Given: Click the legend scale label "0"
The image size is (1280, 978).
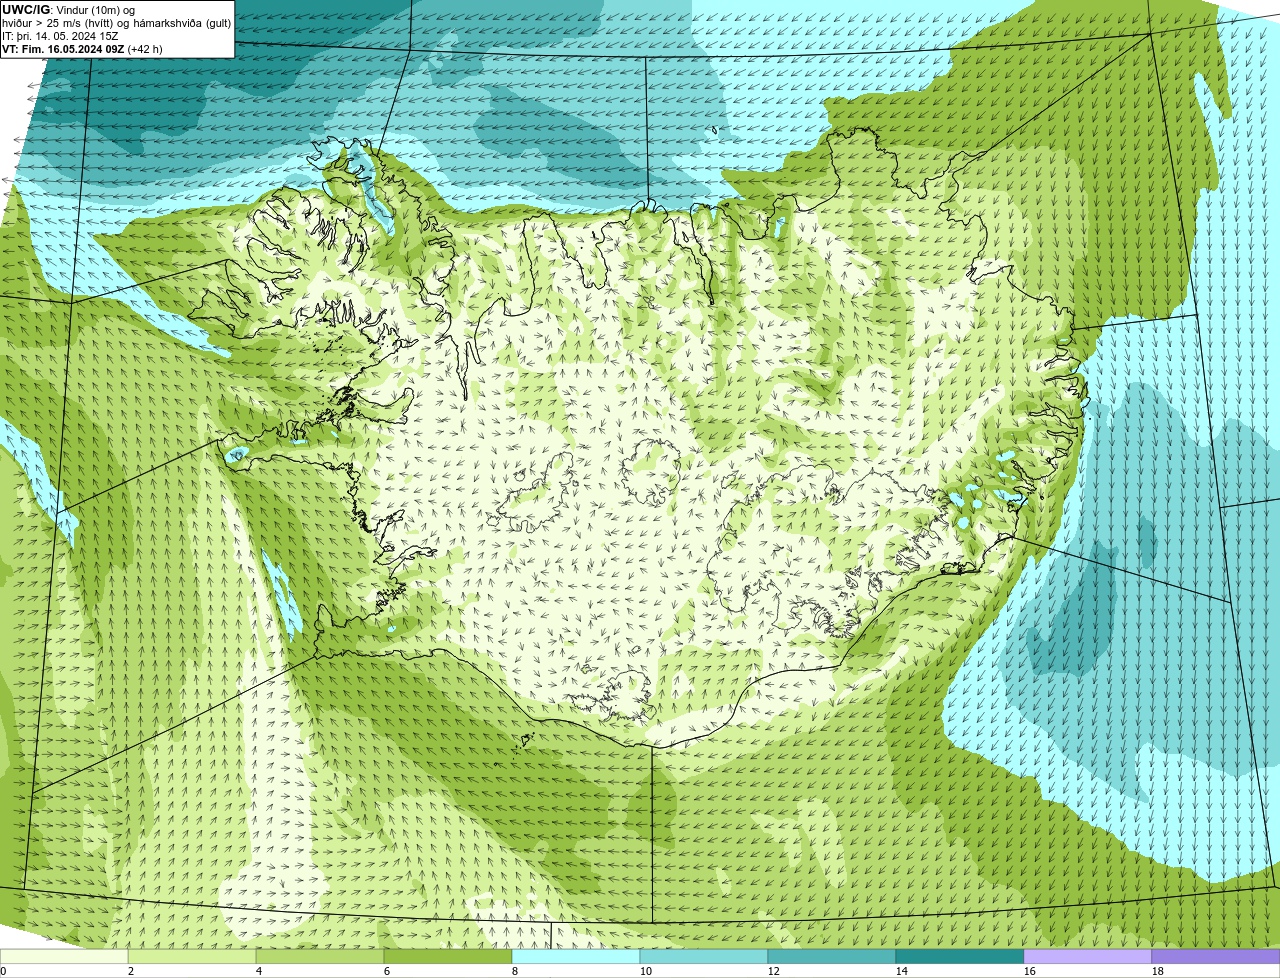Looking at the screenshot, I should coord(4,971).
